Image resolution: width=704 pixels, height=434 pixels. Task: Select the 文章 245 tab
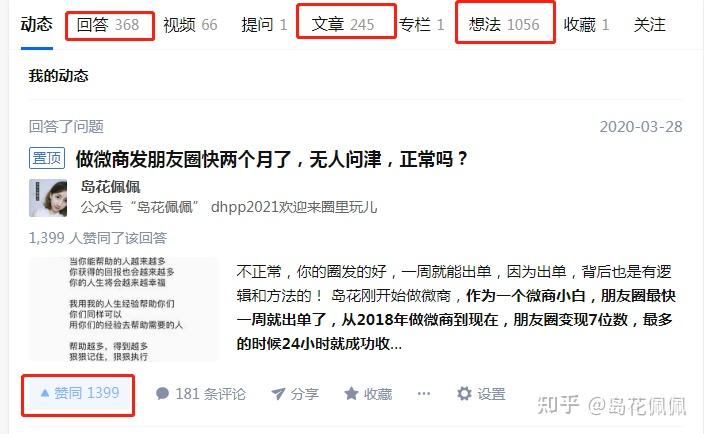tap(343, 25)
